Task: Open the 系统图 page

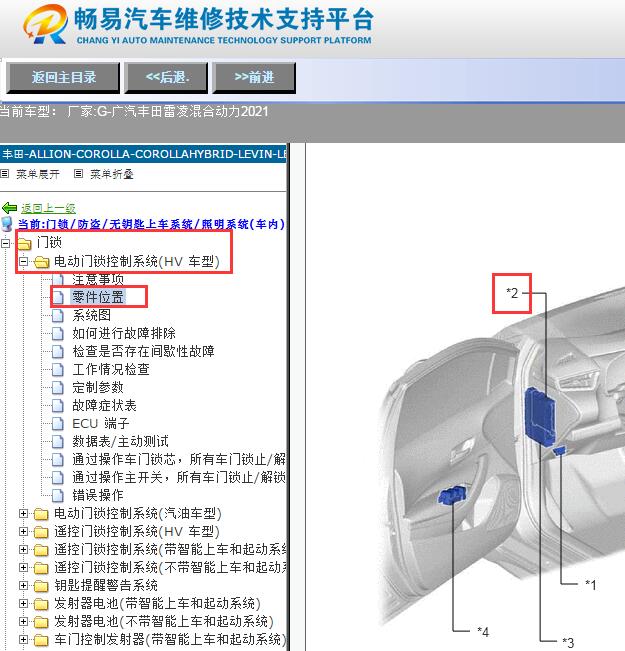Action: [91, 315]
